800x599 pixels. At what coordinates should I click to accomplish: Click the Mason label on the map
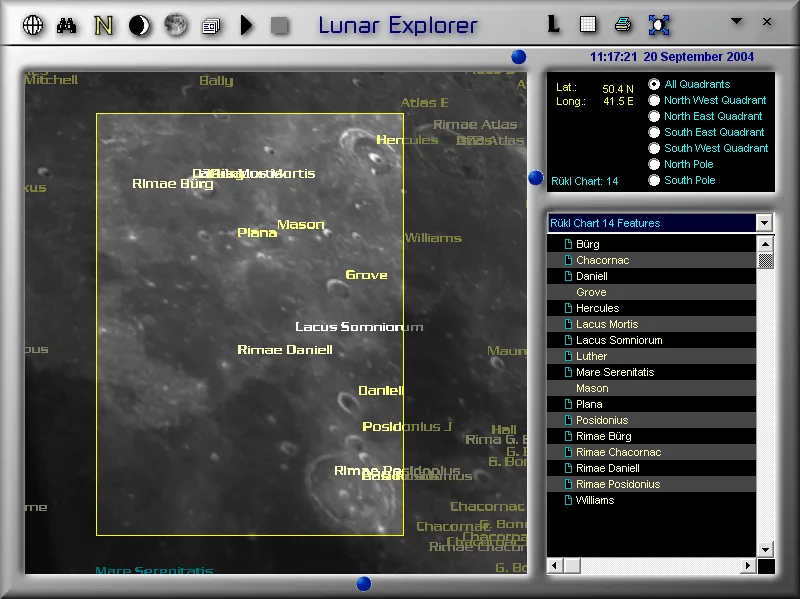coord(301,224)
